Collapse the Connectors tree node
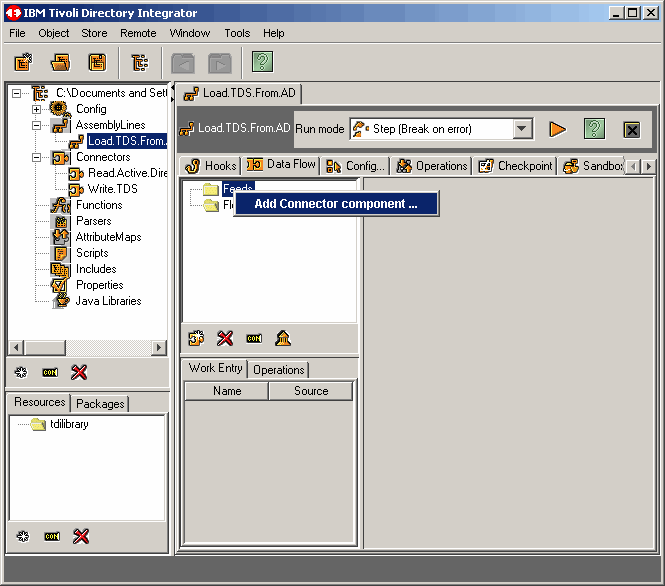The image size is (665, 586). coord(37,157)
